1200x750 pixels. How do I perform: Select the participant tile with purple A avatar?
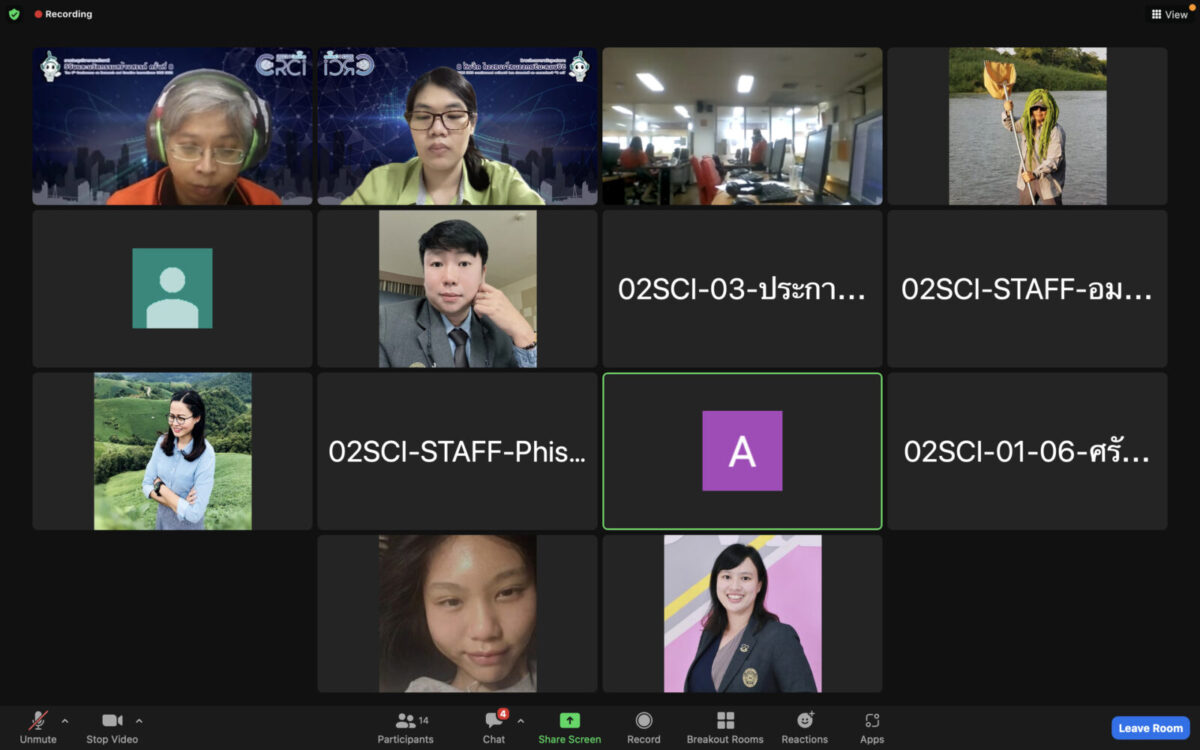742,451
